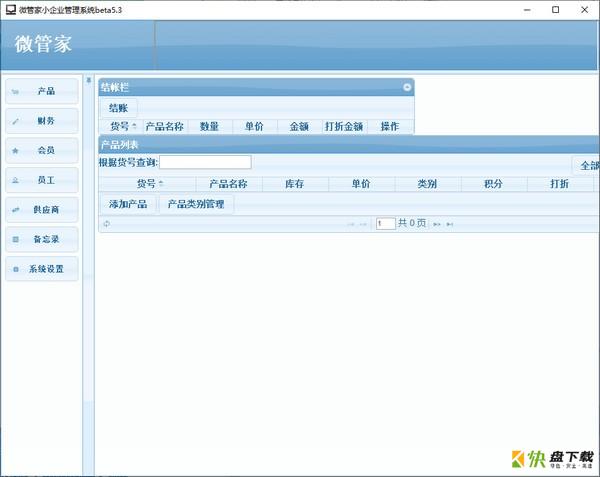Click 单价 header in product list

click(x=361, y=184)
